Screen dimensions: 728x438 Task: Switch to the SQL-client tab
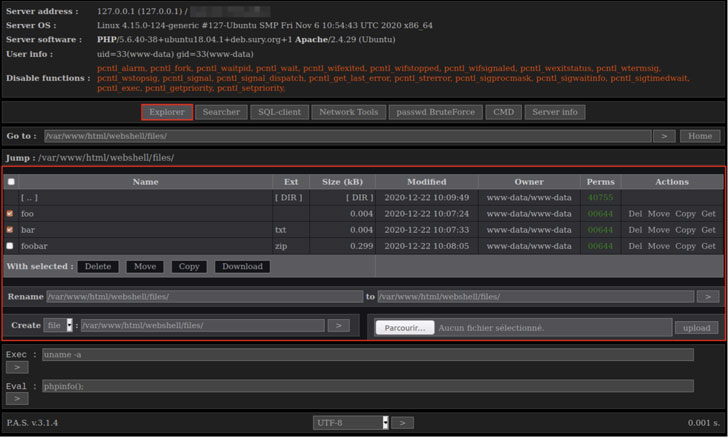[x=278, y=112]
